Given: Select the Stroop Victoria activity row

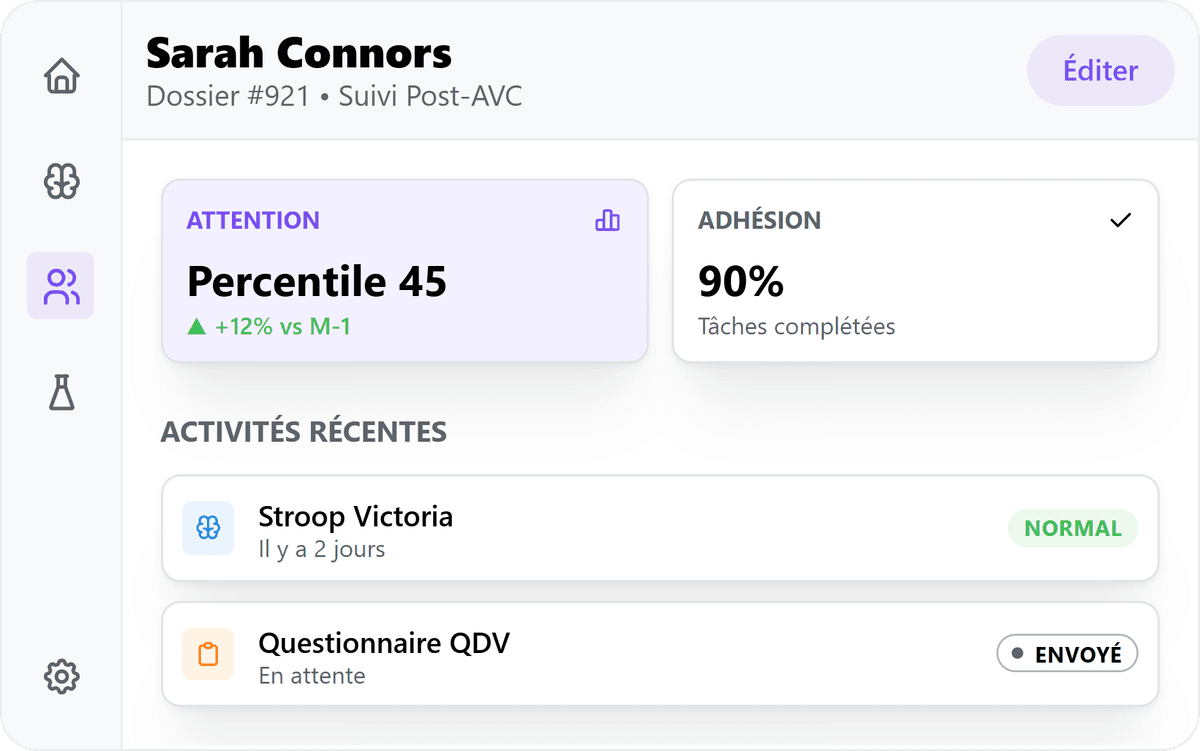Looking at the screenshot, I should 660,528.
